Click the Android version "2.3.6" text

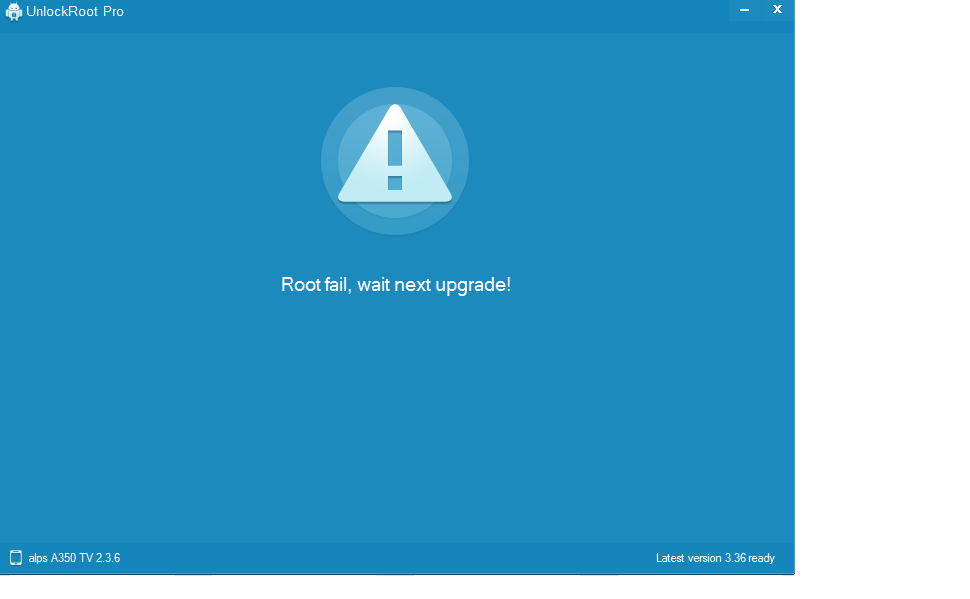coord(108,558)
